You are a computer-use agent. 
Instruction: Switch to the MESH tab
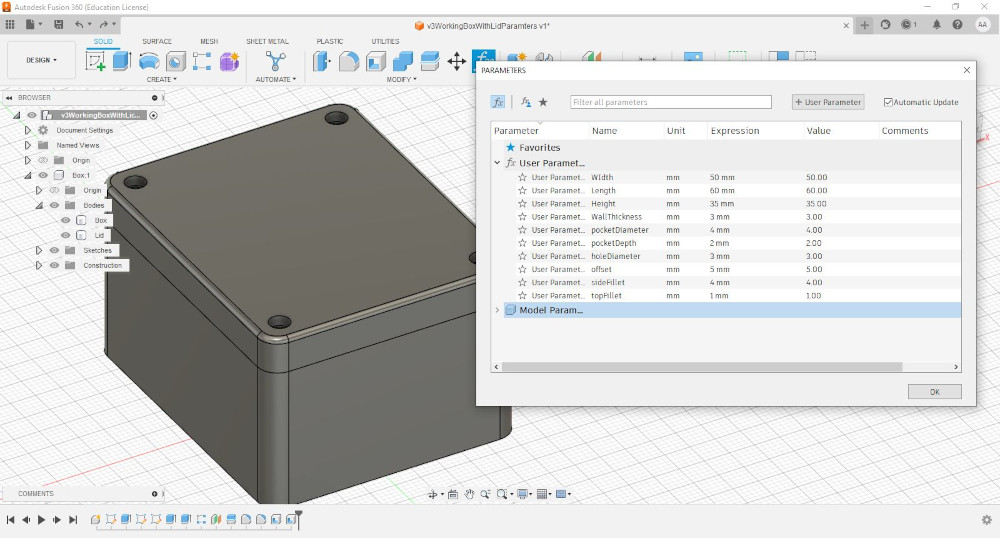209,41
